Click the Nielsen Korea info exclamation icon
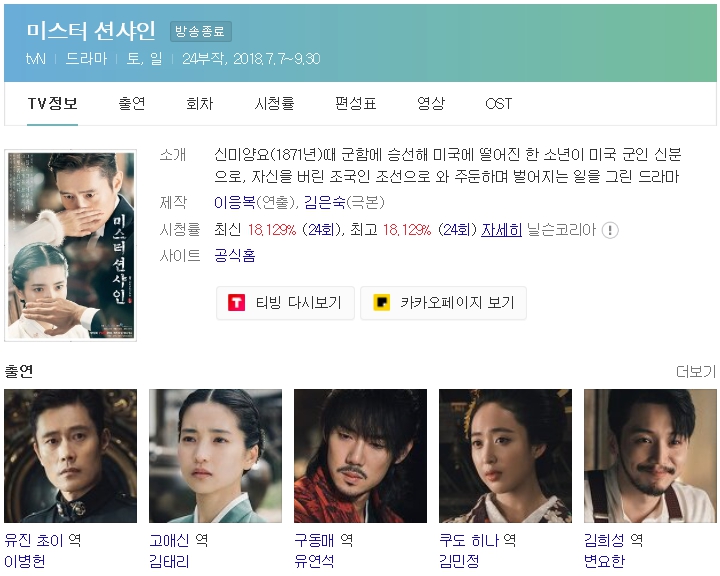 tap(610, 230)
